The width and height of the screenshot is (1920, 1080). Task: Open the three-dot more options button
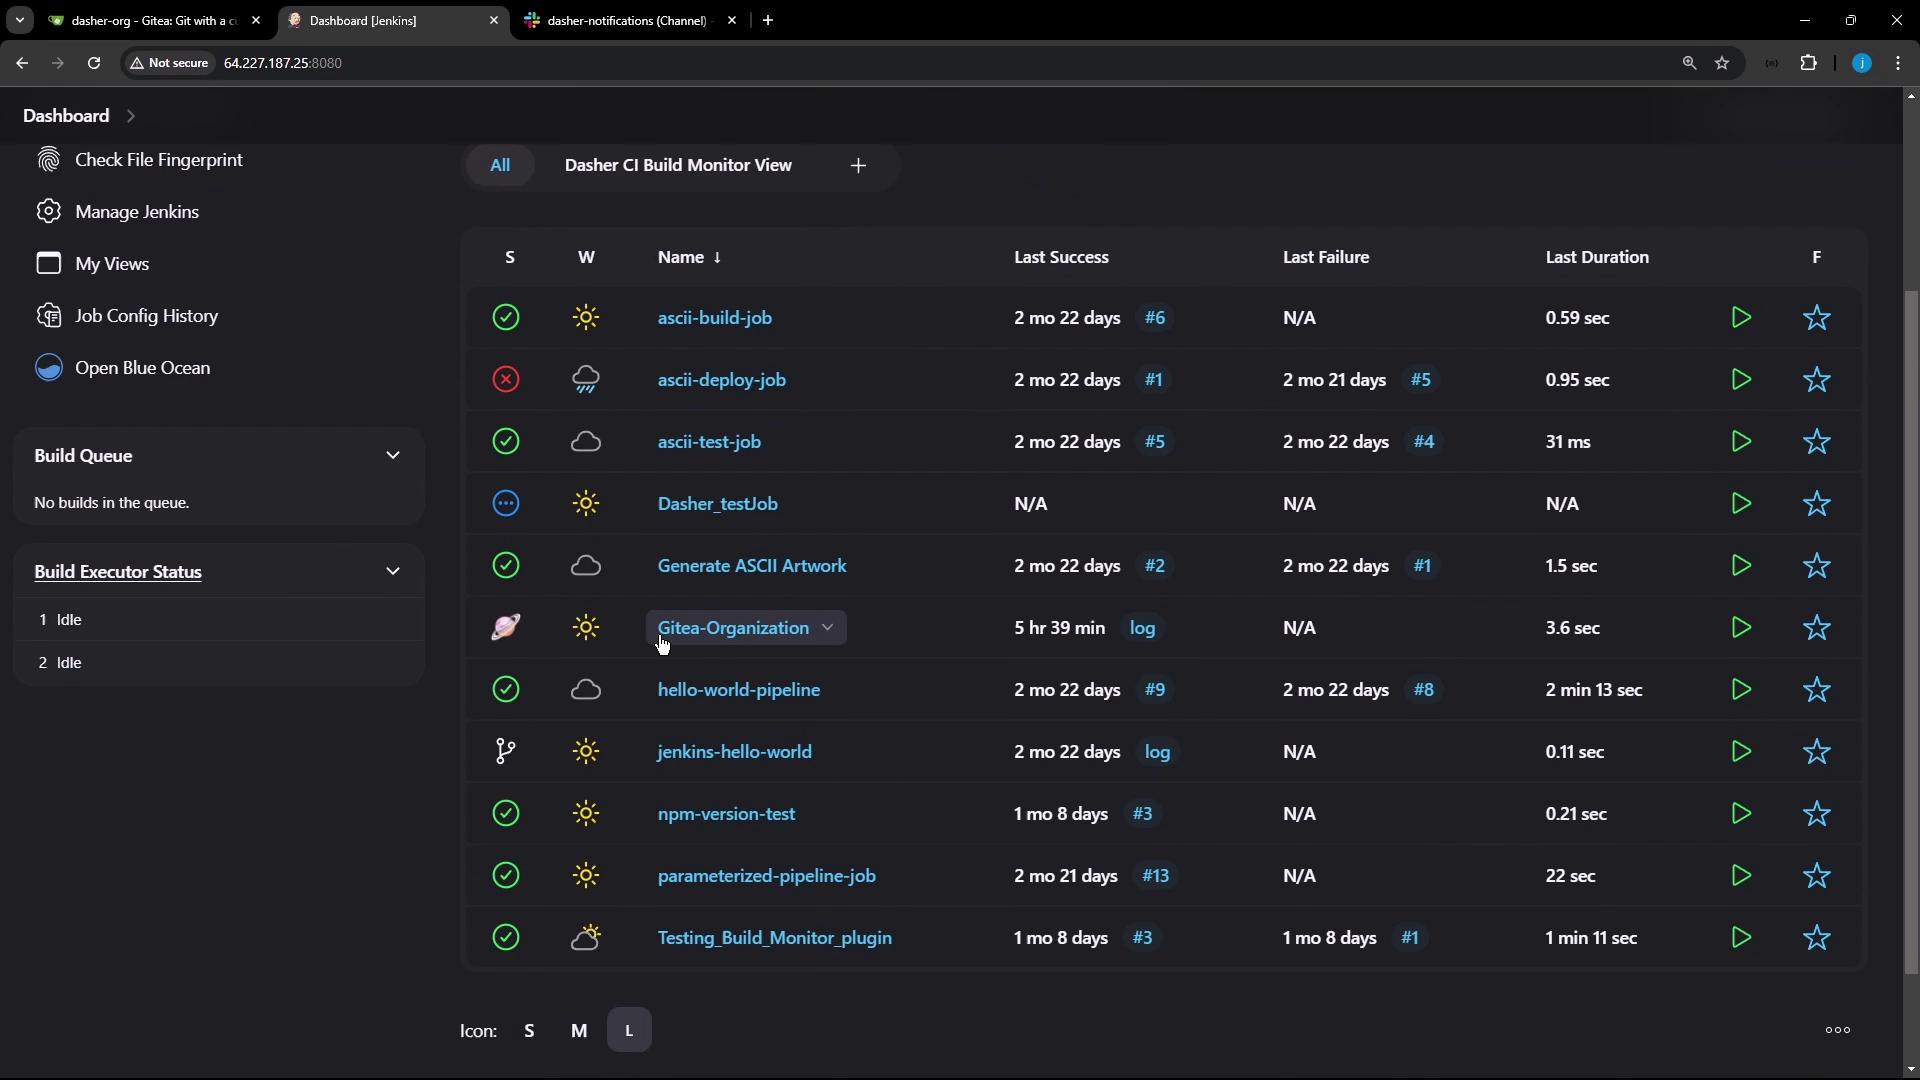coord(1838,1031)
